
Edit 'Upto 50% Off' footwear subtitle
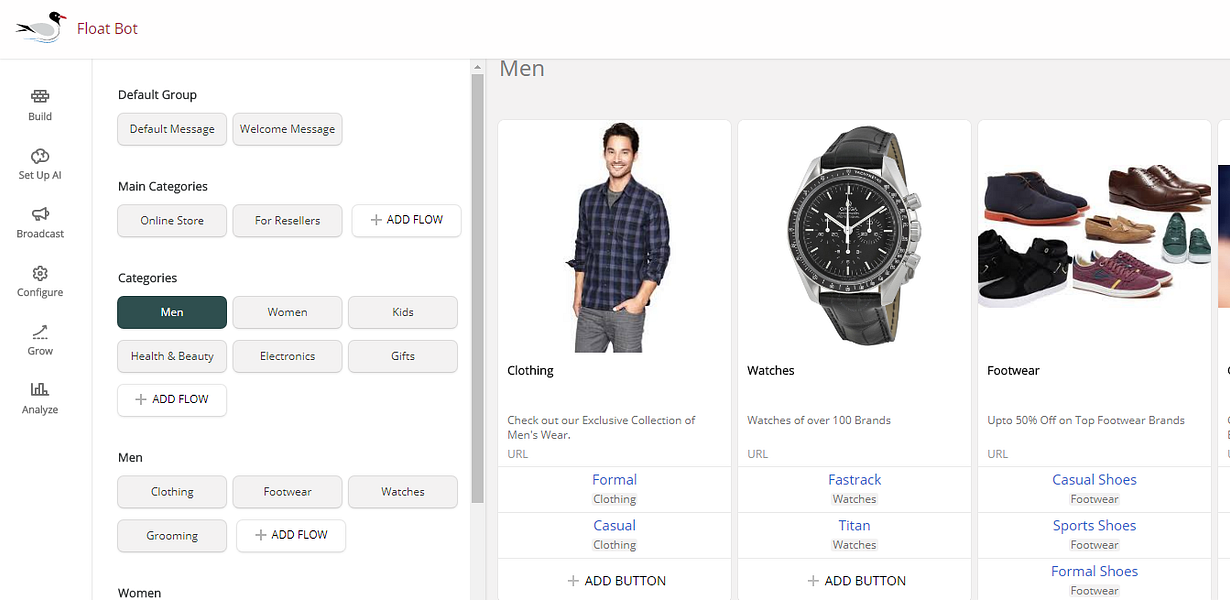point(1086,421)
